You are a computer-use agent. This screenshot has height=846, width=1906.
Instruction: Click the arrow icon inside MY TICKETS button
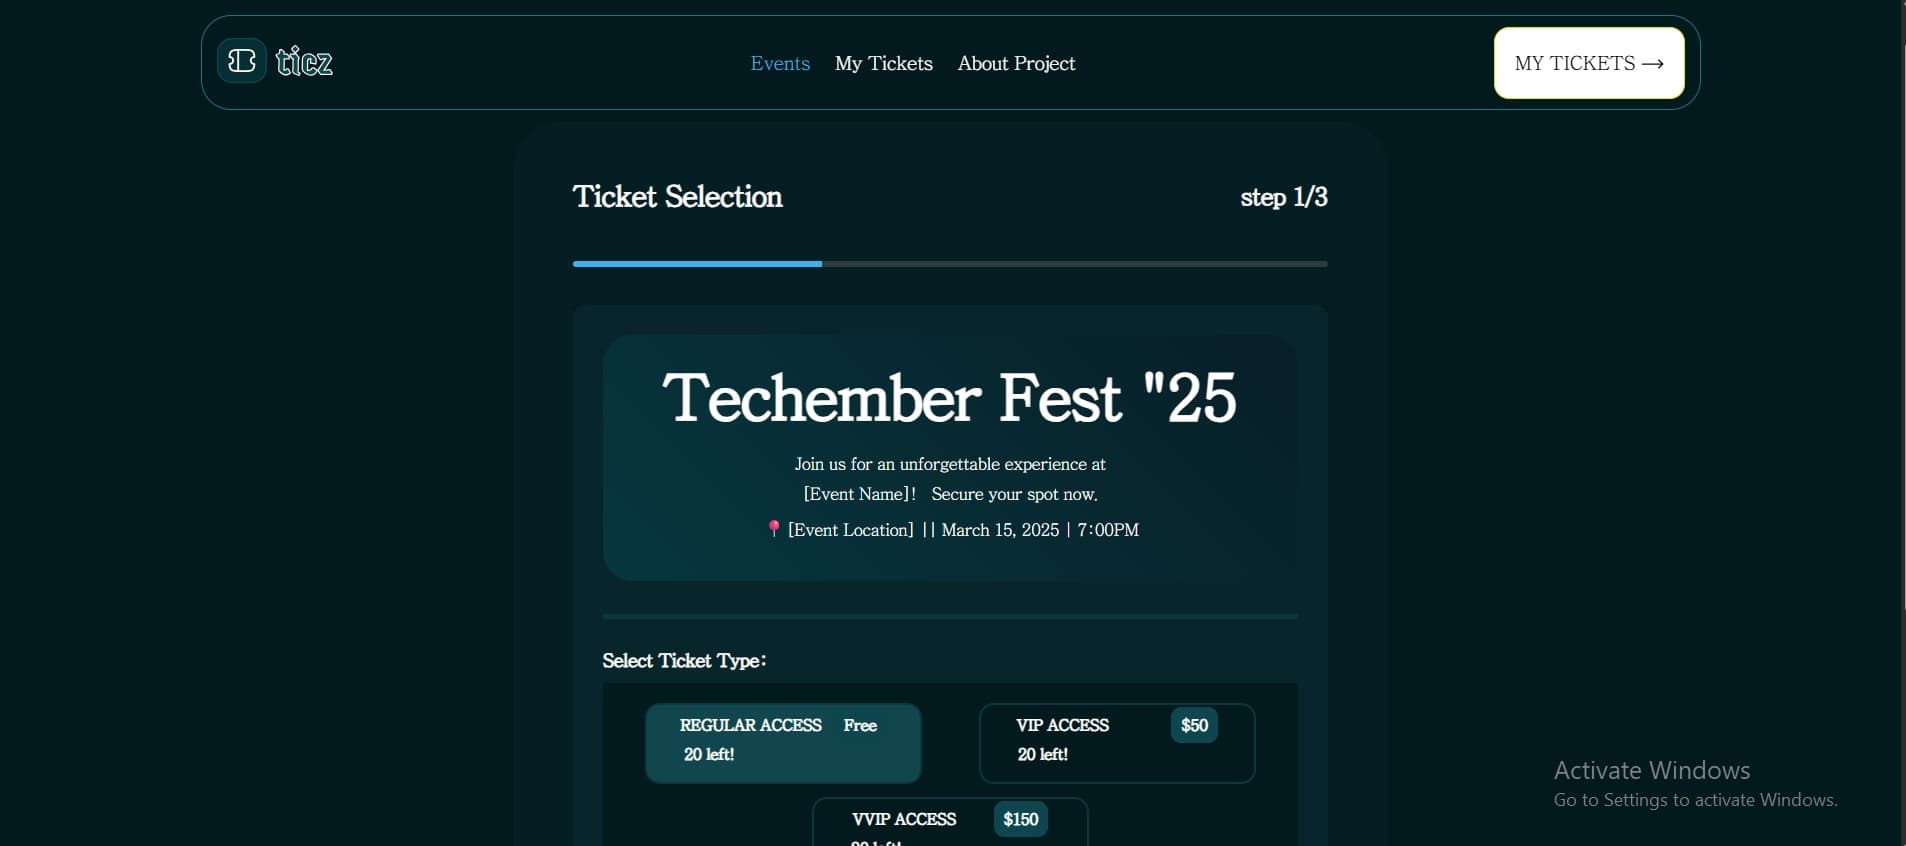pyautogui.click(x=1654, y=62)
